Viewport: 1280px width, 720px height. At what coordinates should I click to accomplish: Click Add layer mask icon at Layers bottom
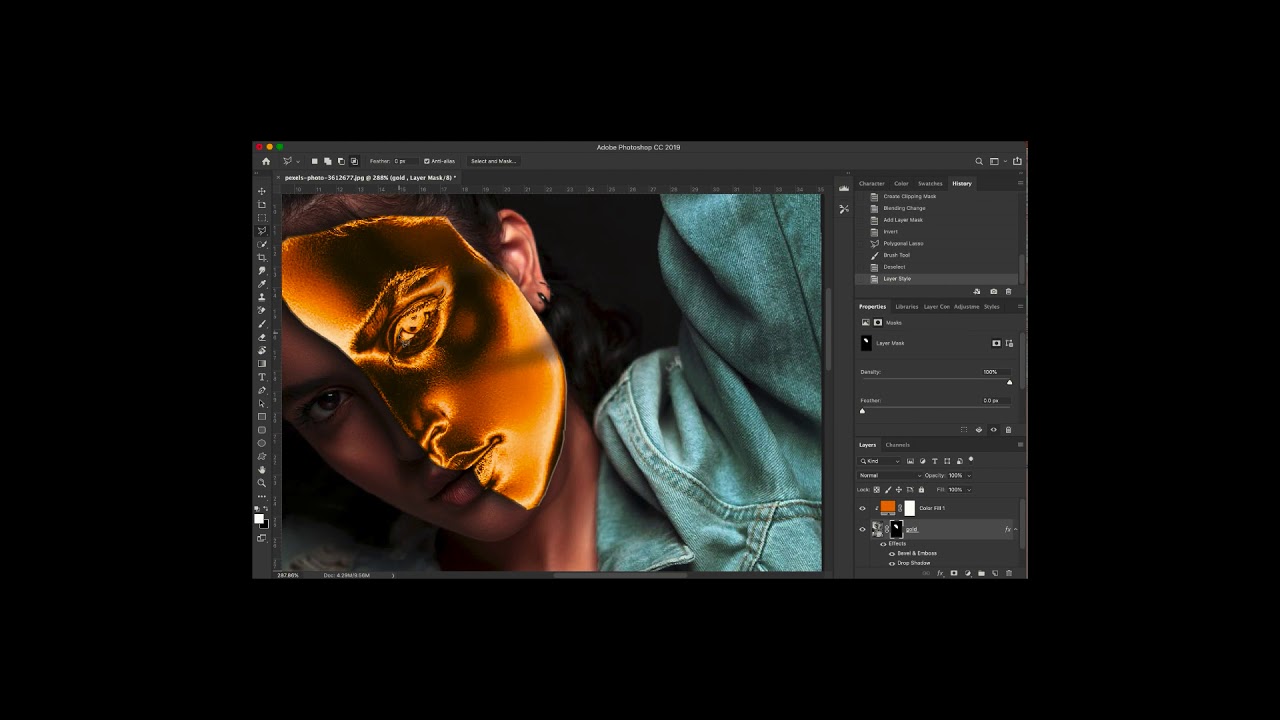tap(954, 573)
